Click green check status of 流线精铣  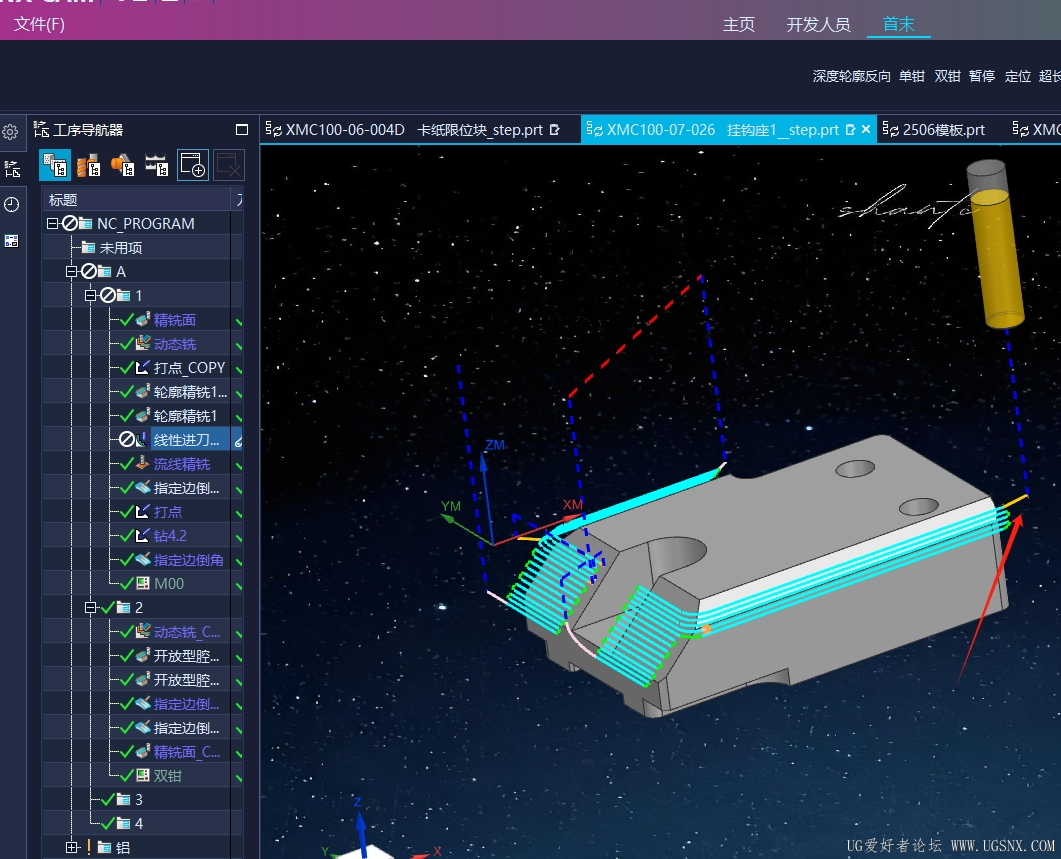pyautogui.click(x=127, y=464)
